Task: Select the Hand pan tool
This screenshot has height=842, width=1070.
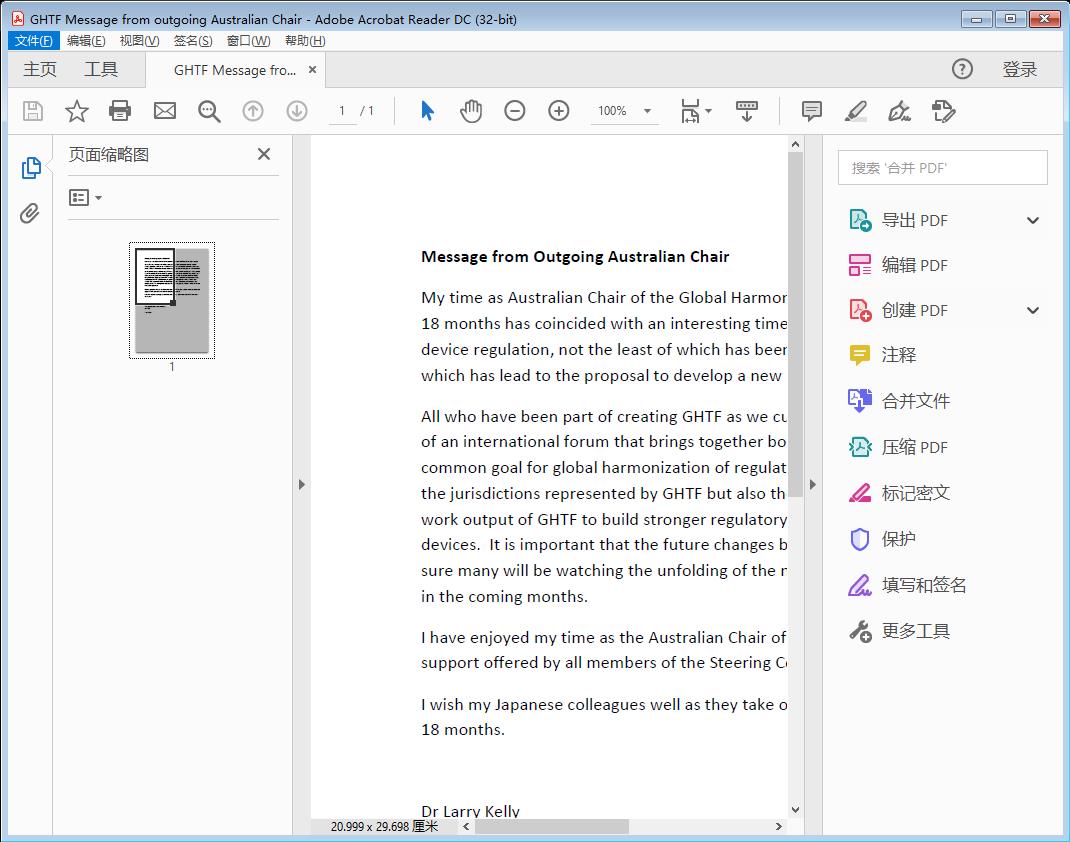Action: pos(471,111)
